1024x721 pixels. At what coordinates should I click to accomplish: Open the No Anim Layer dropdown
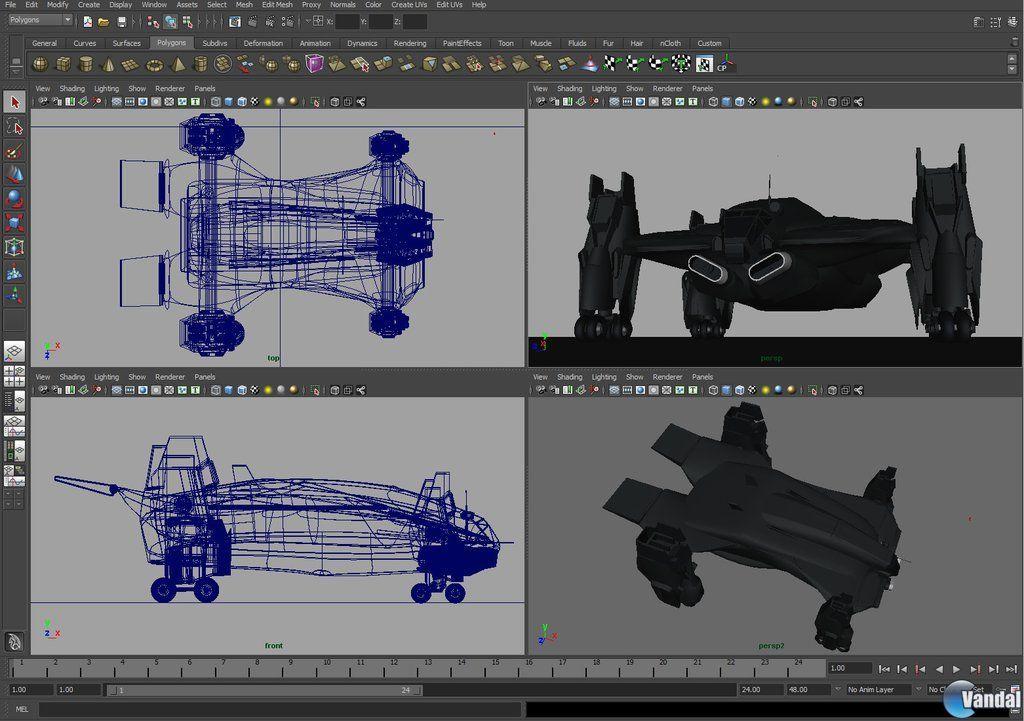pyautogui.click(x=879, y=690)
